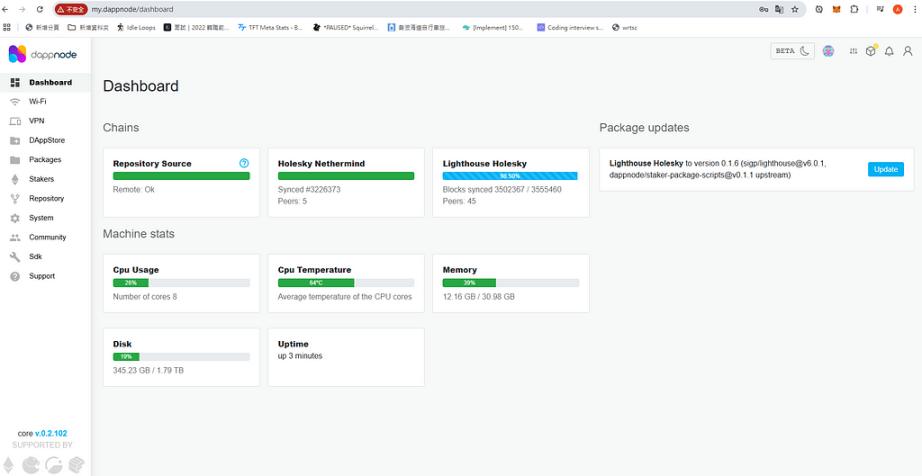Click the Repository sidebar icon
Image resolution: width=922 pixels, height=476 pixels.
pyautogui.click(x=15, y=199)
